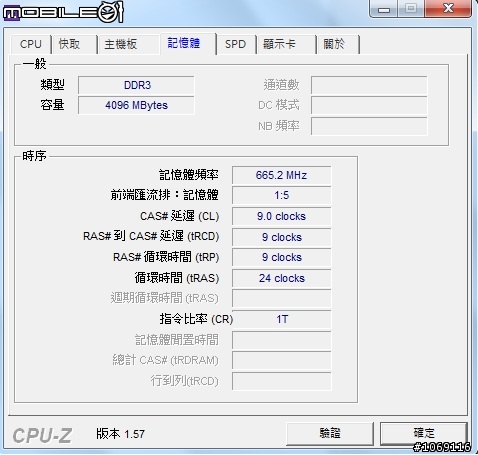The height and width of the screenshot is (455, 478).
Task: Click the CPU-Z logo text
Action: point(42,435)
